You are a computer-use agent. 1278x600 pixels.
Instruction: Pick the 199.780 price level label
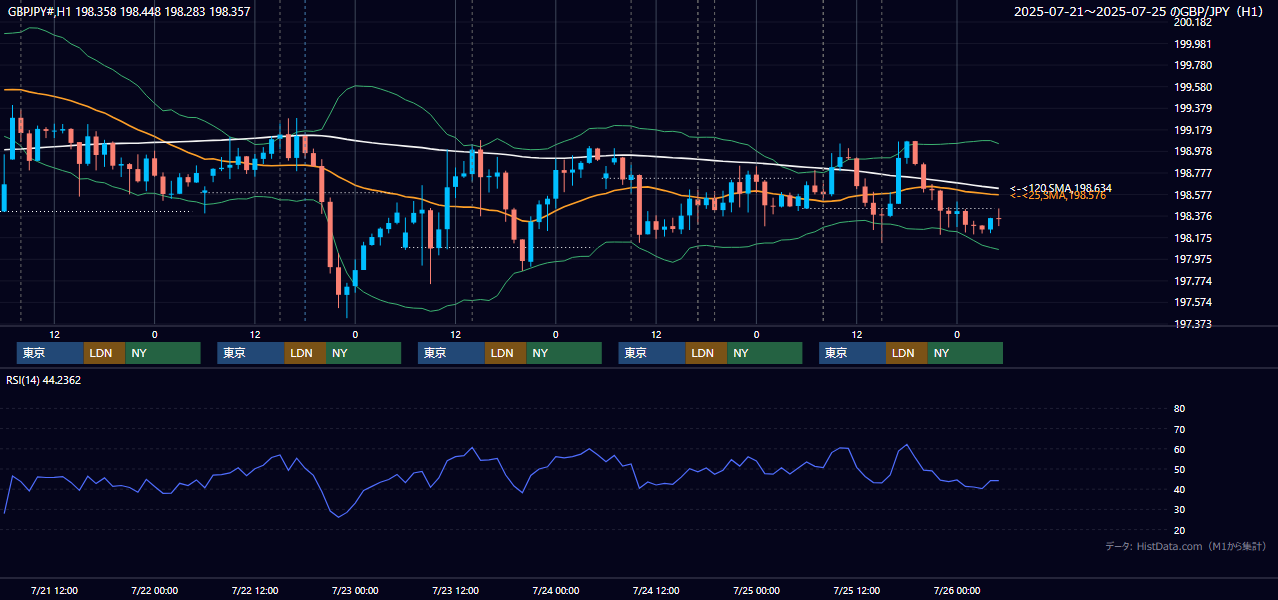[1192, 65]
